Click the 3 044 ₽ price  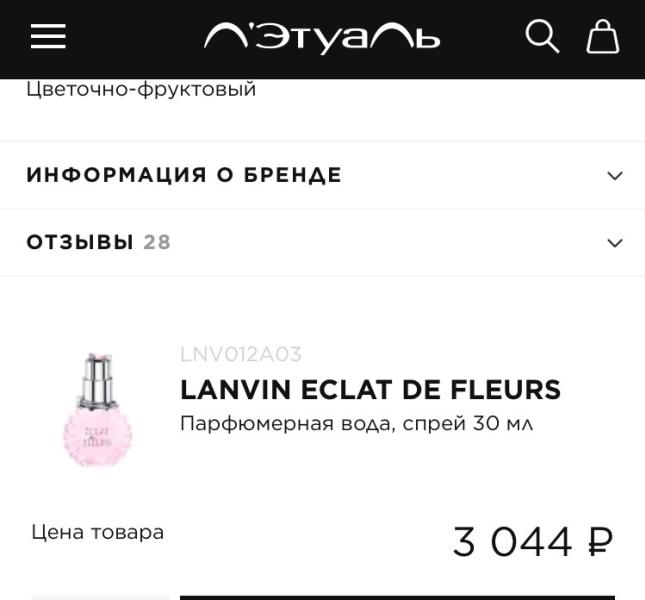click(512, 542)
